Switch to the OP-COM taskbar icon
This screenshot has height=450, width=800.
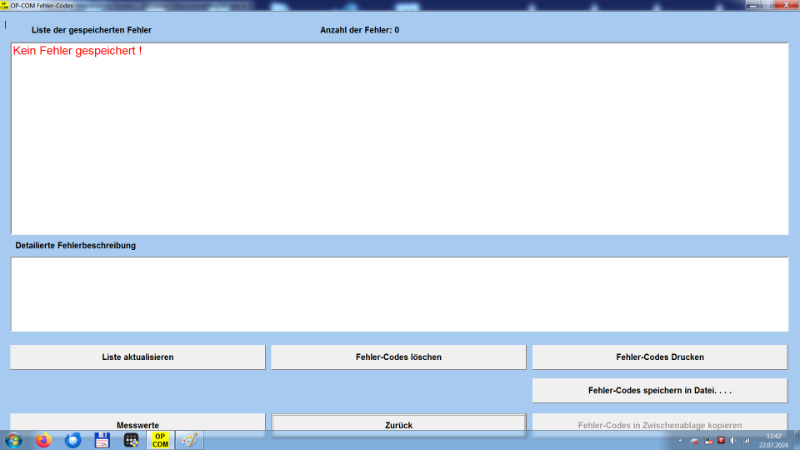click(x=160, y=440)
